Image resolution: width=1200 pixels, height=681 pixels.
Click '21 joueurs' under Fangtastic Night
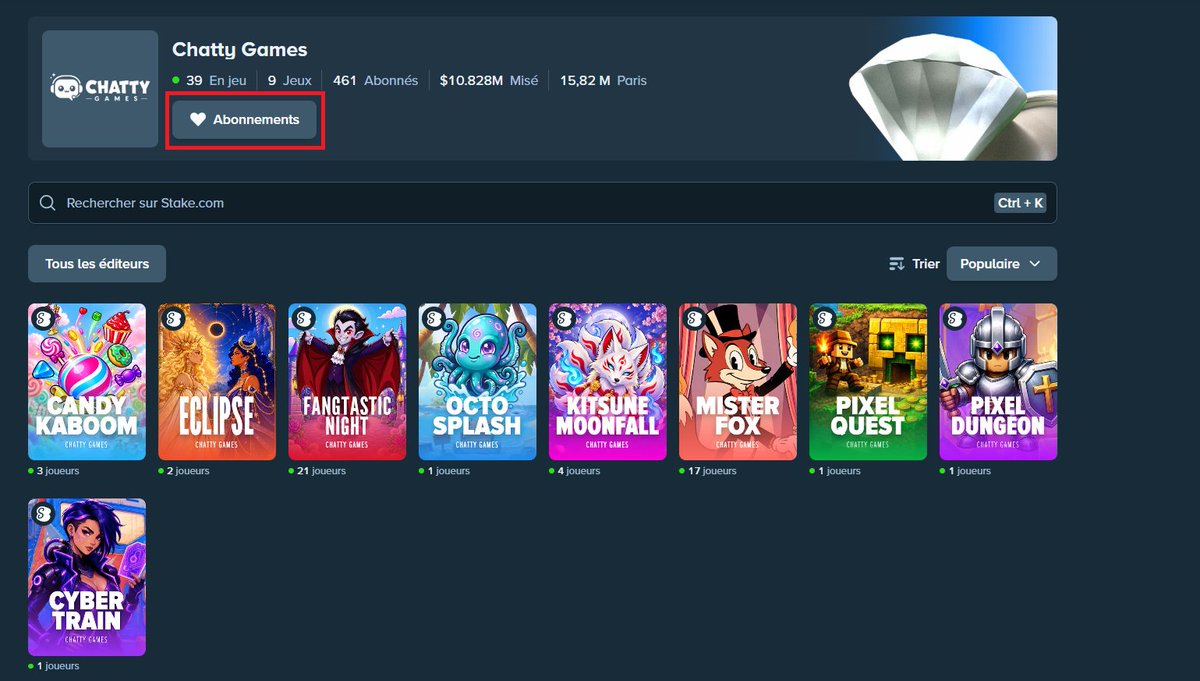tap(320, 471)
